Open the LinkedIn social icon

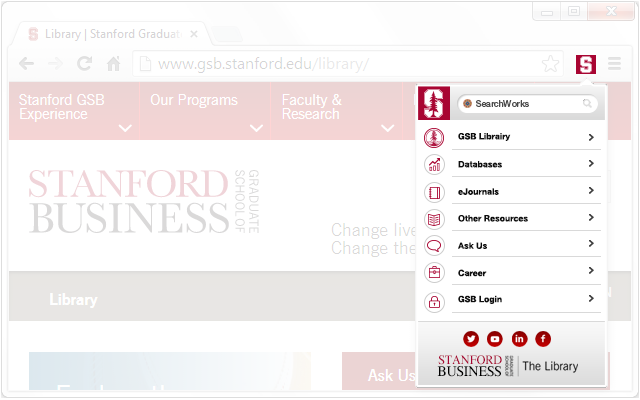click(519, 339)
